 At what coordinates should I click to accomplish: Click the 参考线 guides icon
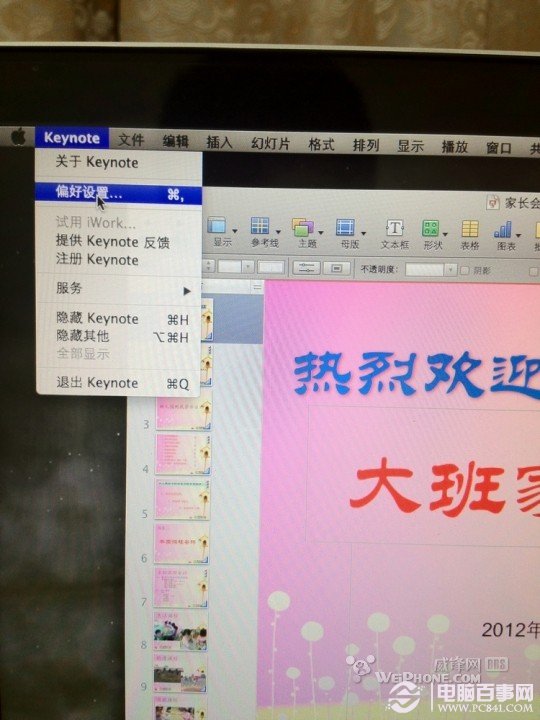click(260, 225)
